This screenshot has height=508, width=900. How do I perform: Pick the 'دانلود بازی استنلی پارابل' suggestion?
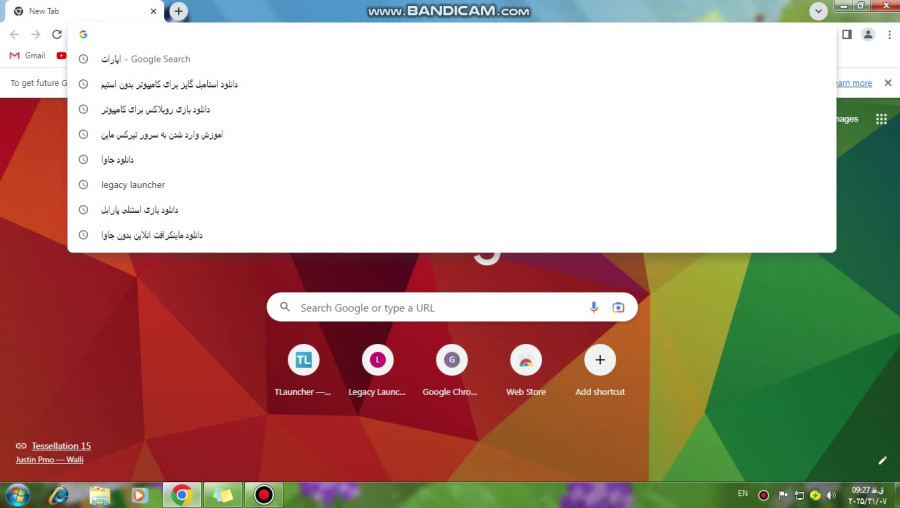click(x=452, y=210)
